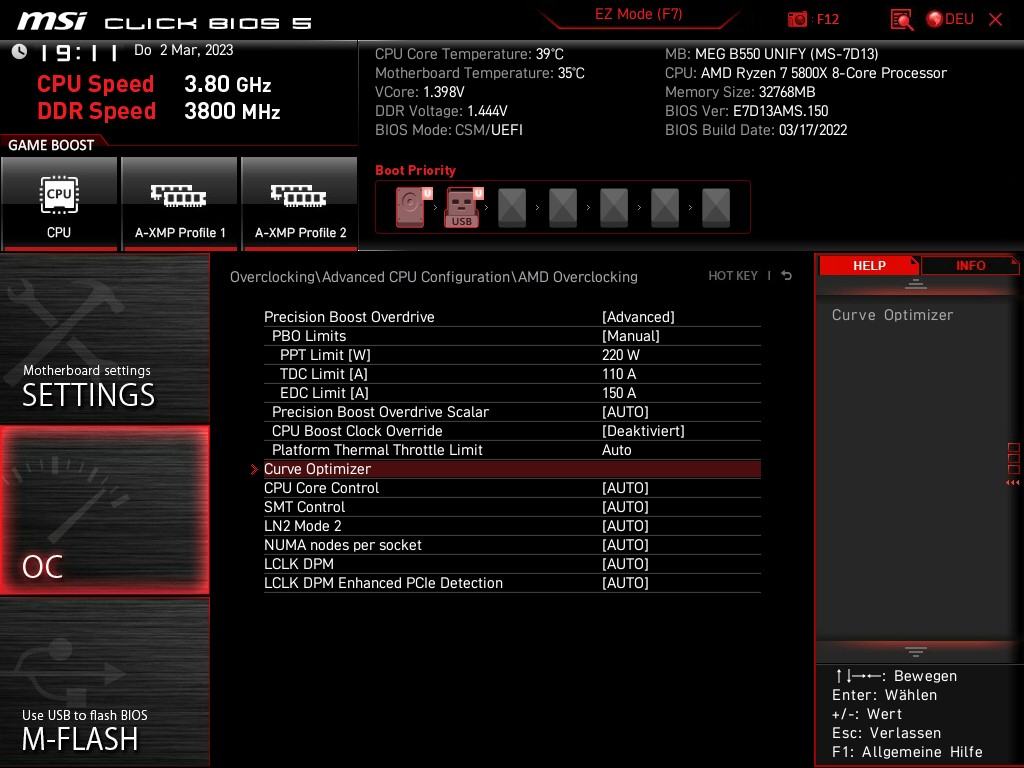Click the help panel top scroll handle

click(916, 284)
